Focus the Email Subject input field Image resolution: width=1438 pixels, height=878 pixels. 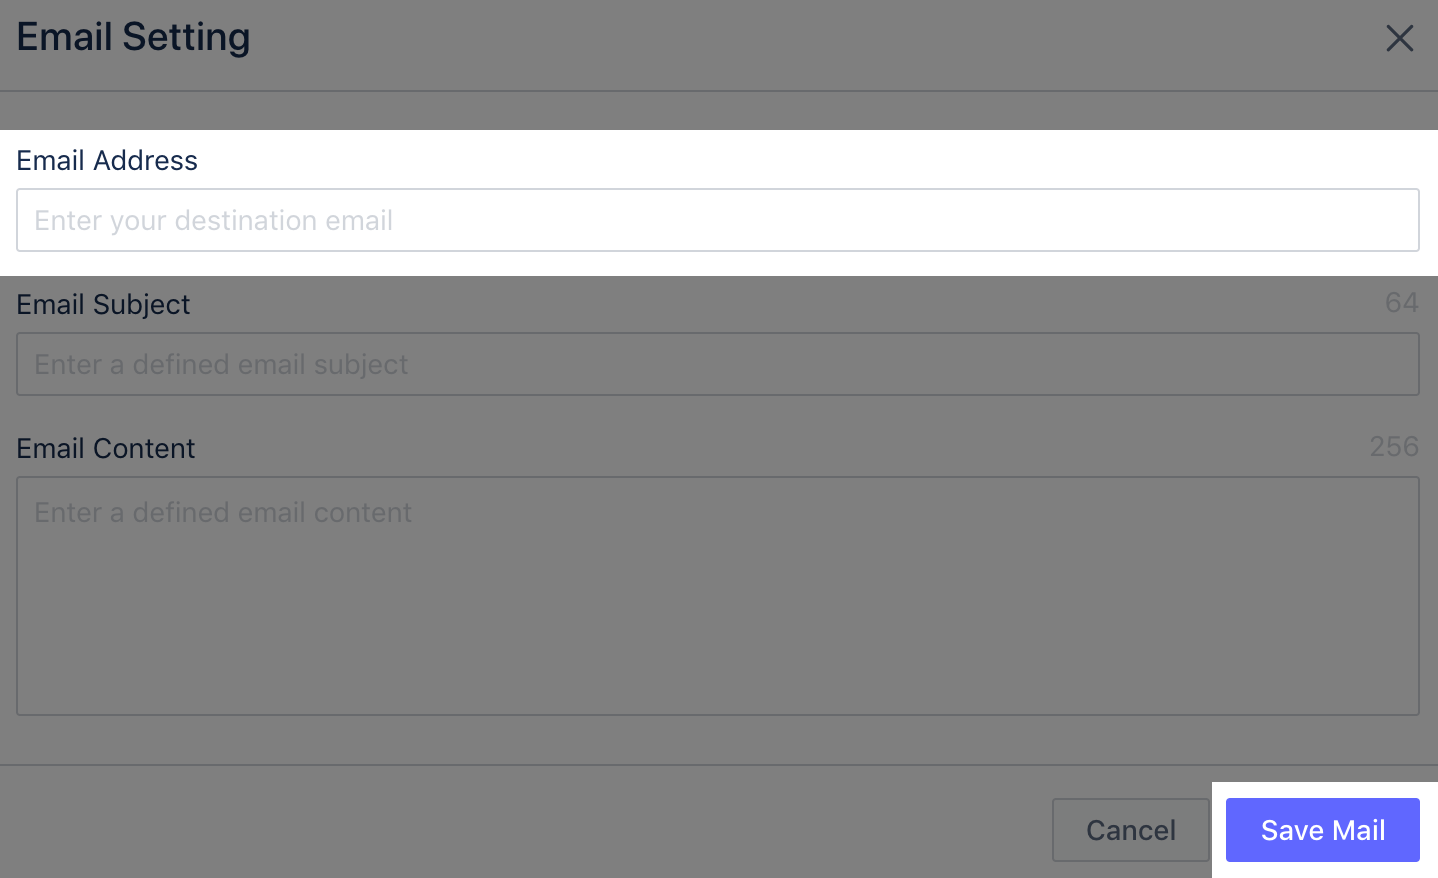pos(718,364)
